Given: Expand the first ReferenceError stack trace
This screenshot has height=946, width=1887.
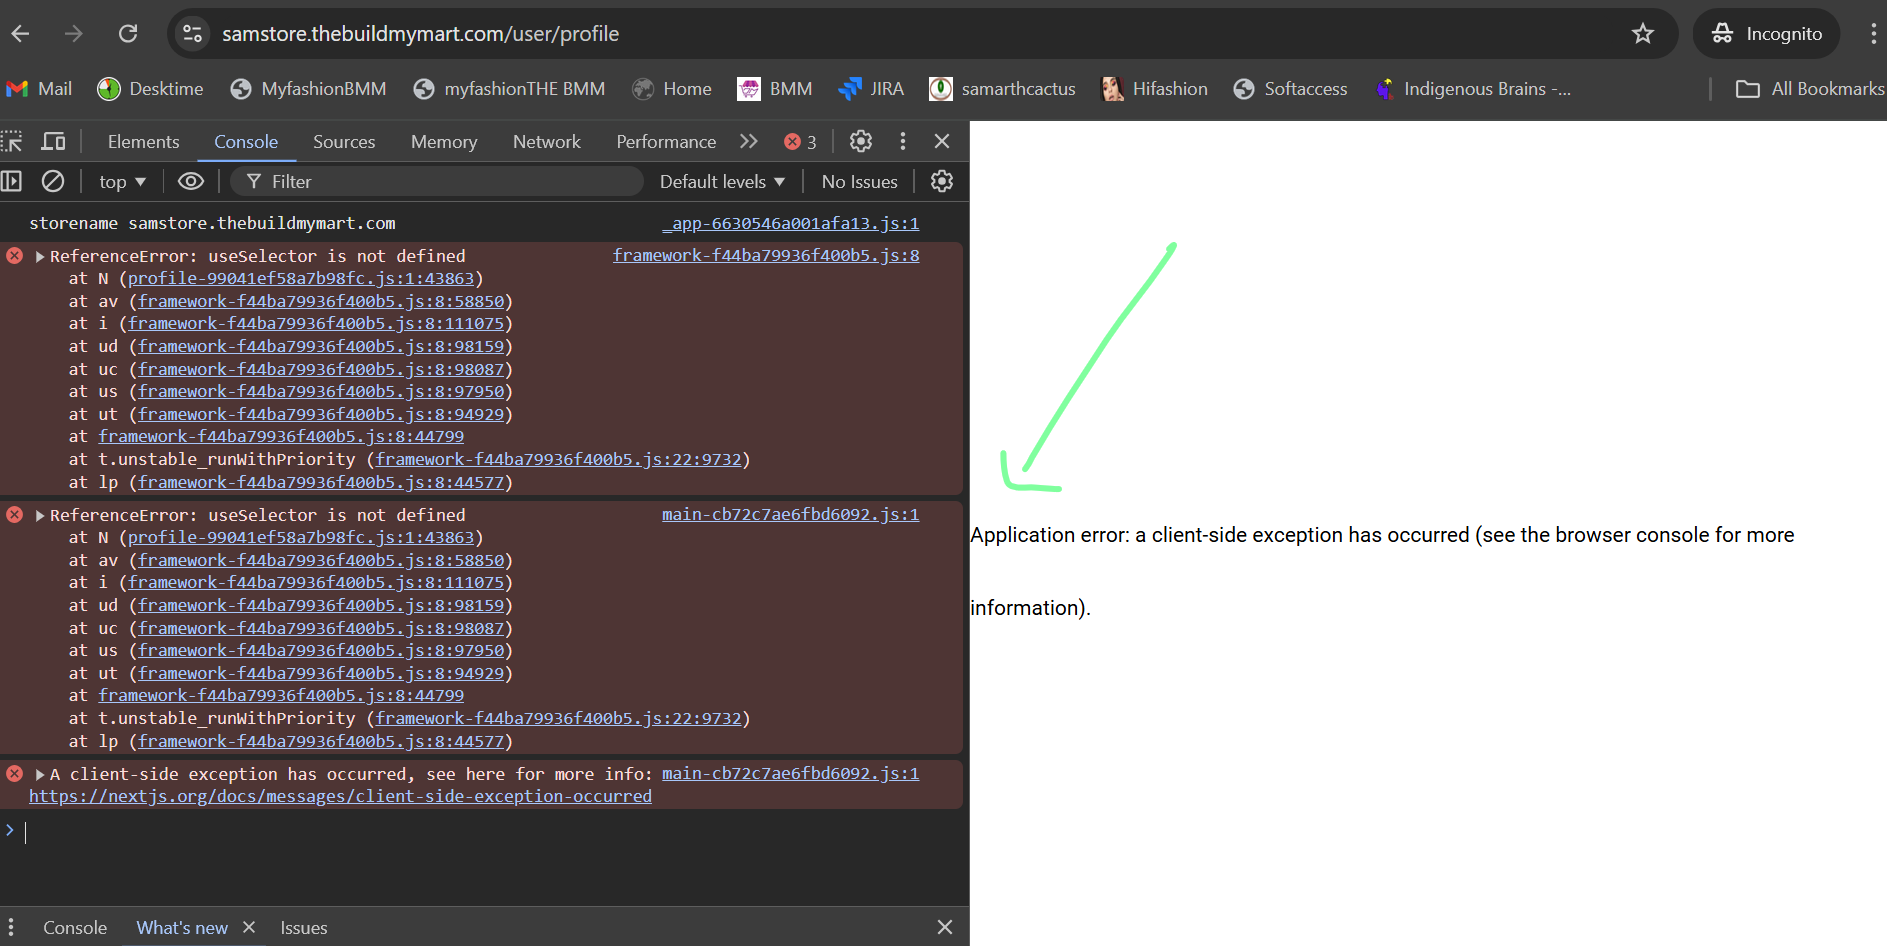Looking at the screenshot, I should [40, 257].
